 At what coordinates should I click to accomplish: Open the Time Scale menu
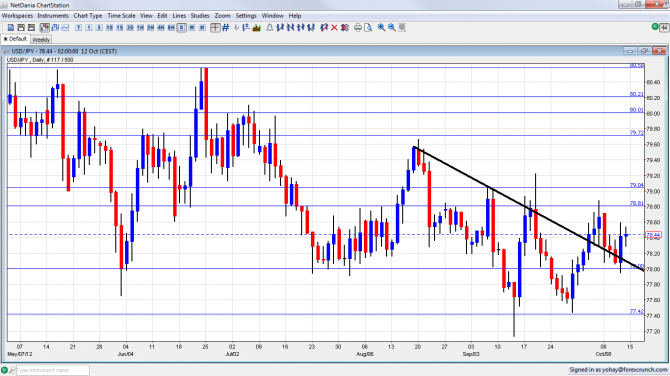[121, 15]
